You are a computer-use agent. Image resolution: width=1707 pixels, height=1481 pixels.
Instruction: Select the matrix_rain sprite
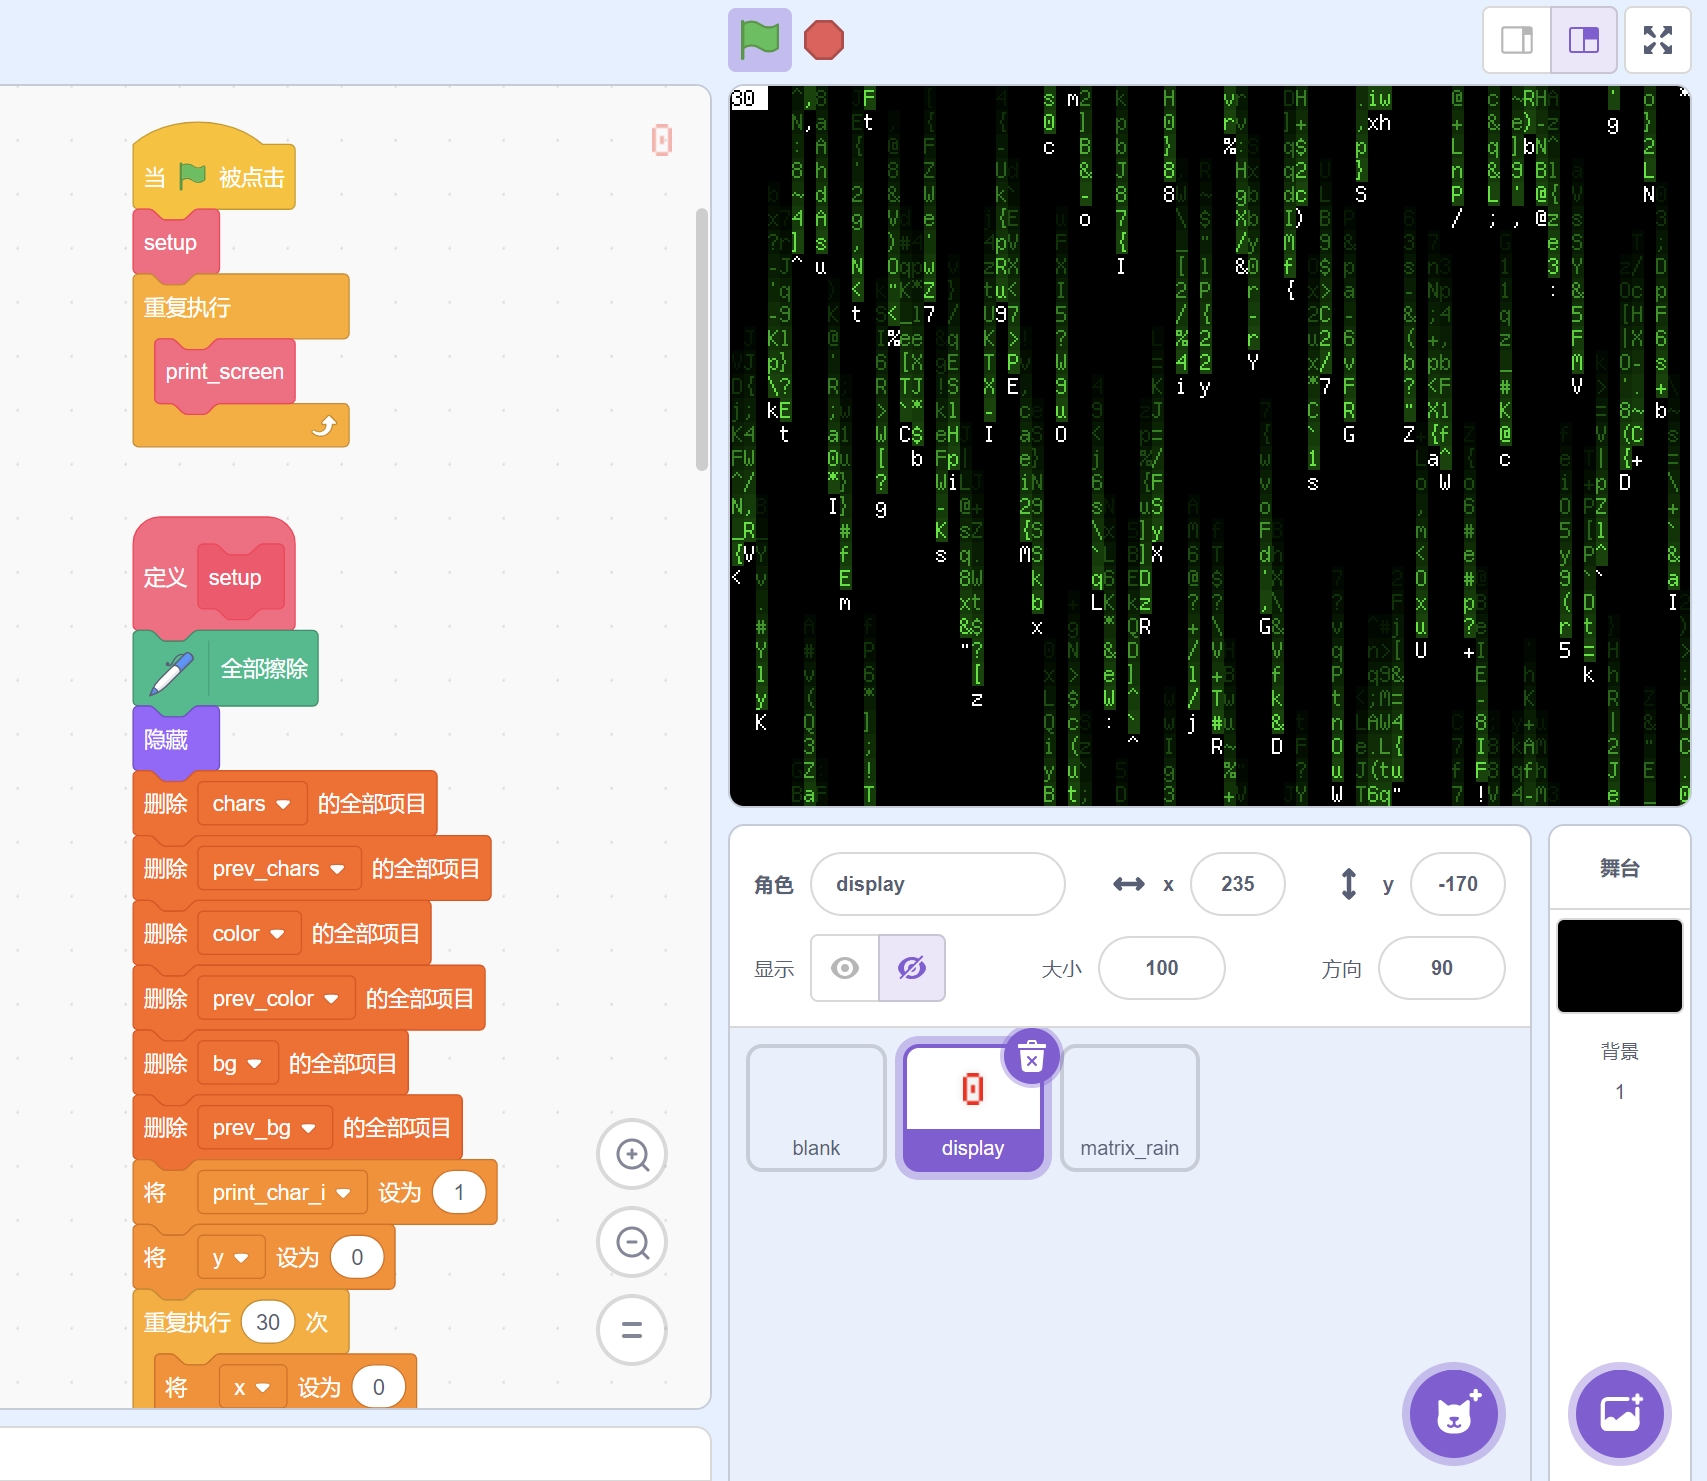coord(1129,1108)
